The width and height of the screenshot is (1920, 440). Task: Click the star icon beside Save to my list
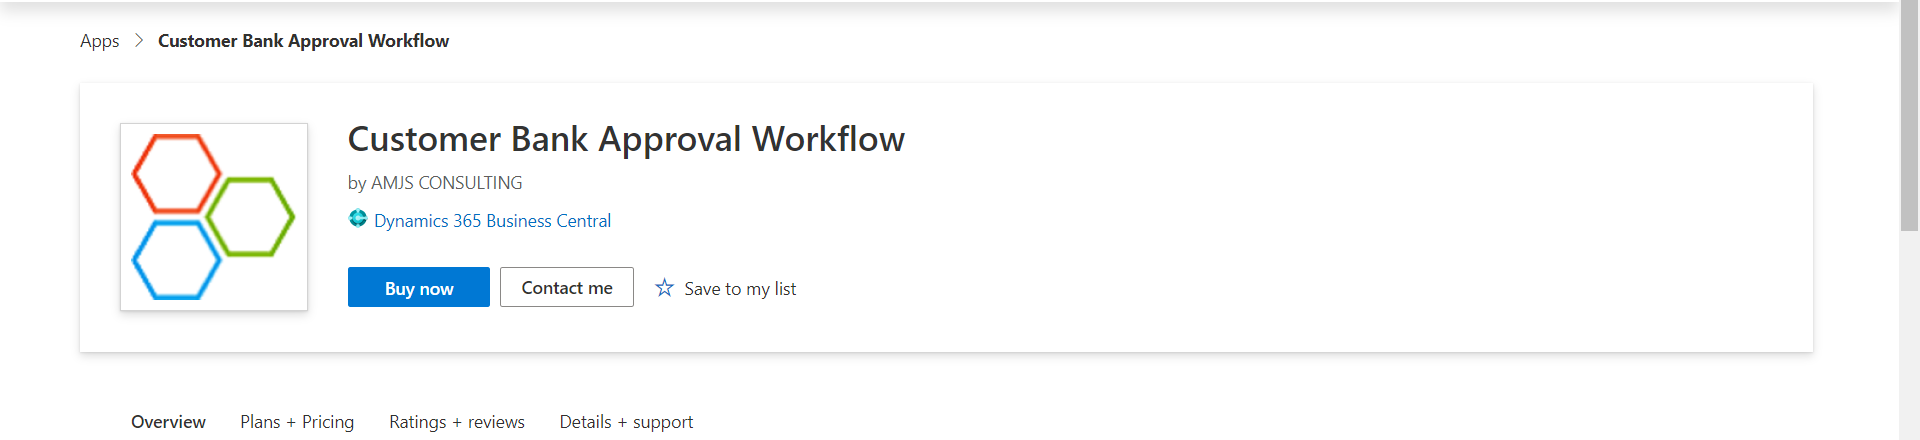664,288
